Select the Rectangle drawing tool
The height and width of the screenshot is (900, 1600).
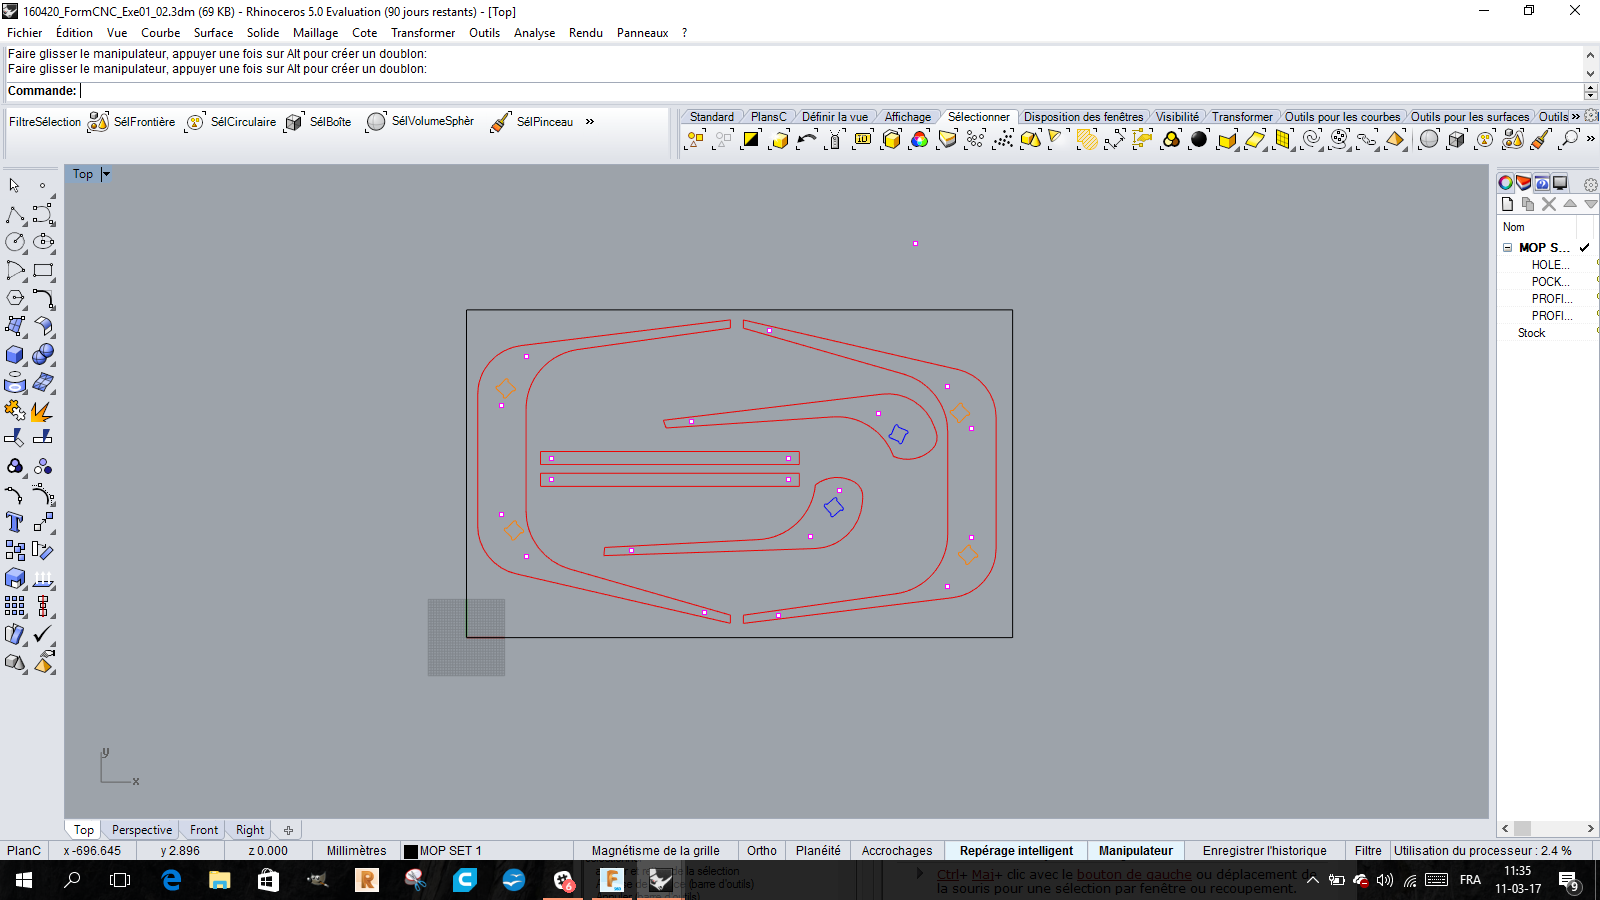coord(43,270)
